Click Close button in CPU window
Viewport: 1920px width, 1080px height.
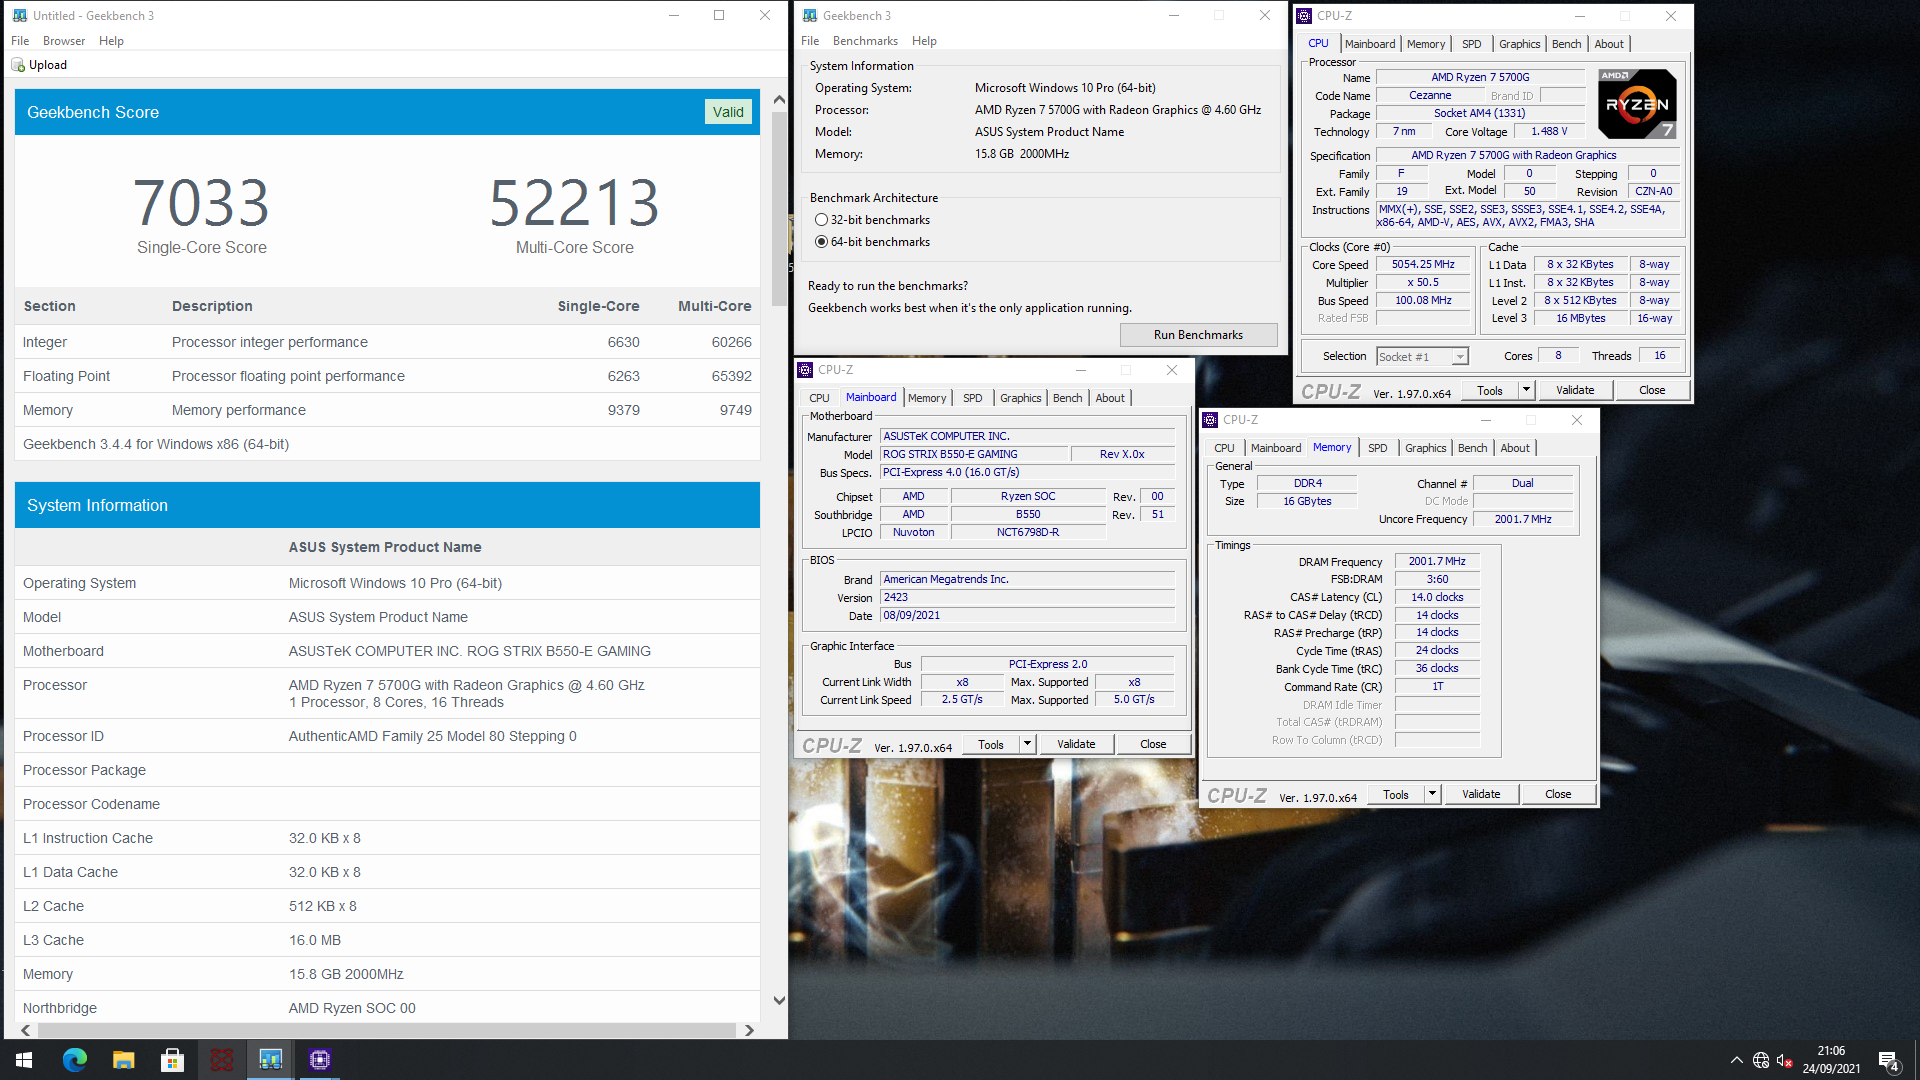(1652, 390)
